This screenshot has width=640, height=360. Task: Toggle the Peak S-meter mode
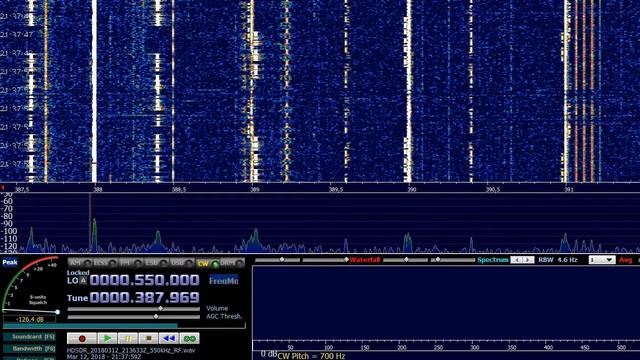pos(9,262)
